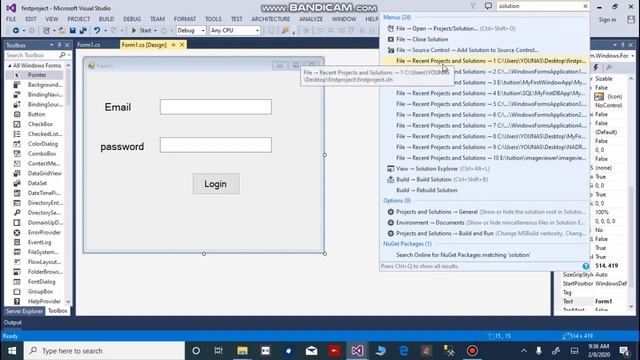640x360 pixels.
Task: Open the EDIT menu
Action: click(31, 19)
